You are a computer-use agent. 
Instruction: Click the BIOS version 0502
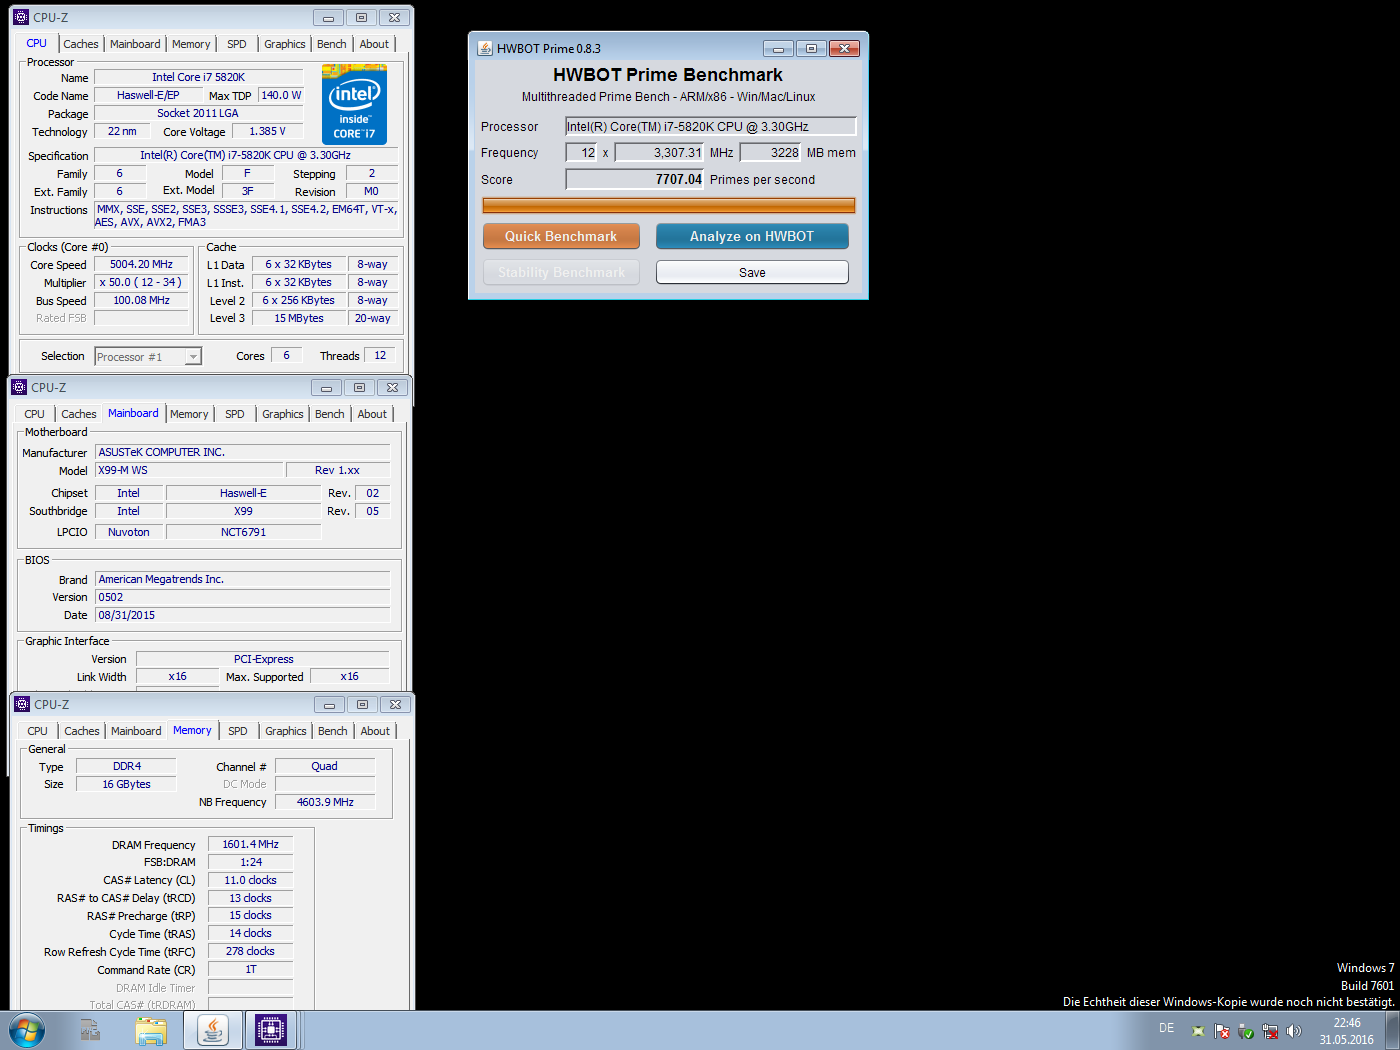[242, 597]
